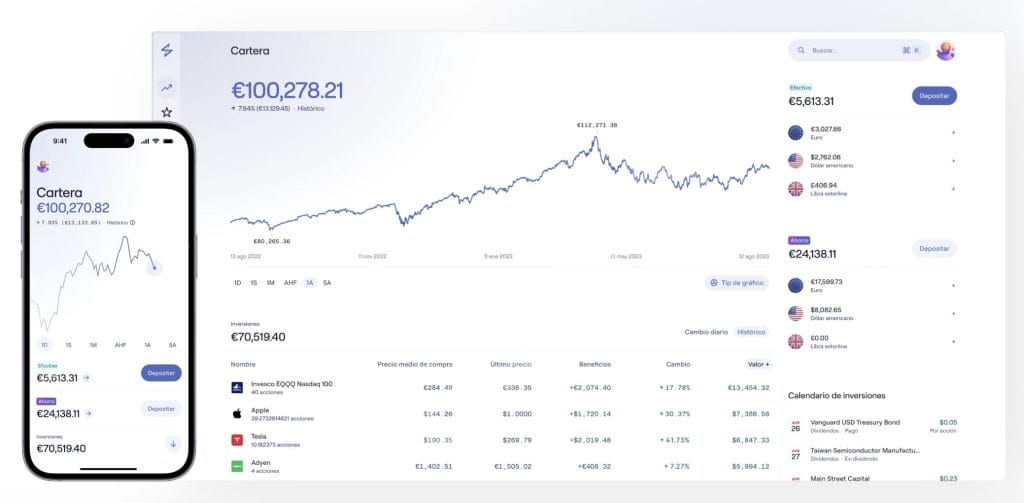1024x503 pixels.
Task: Open the star favorites sidebar icon
Action: coord(167,112)
